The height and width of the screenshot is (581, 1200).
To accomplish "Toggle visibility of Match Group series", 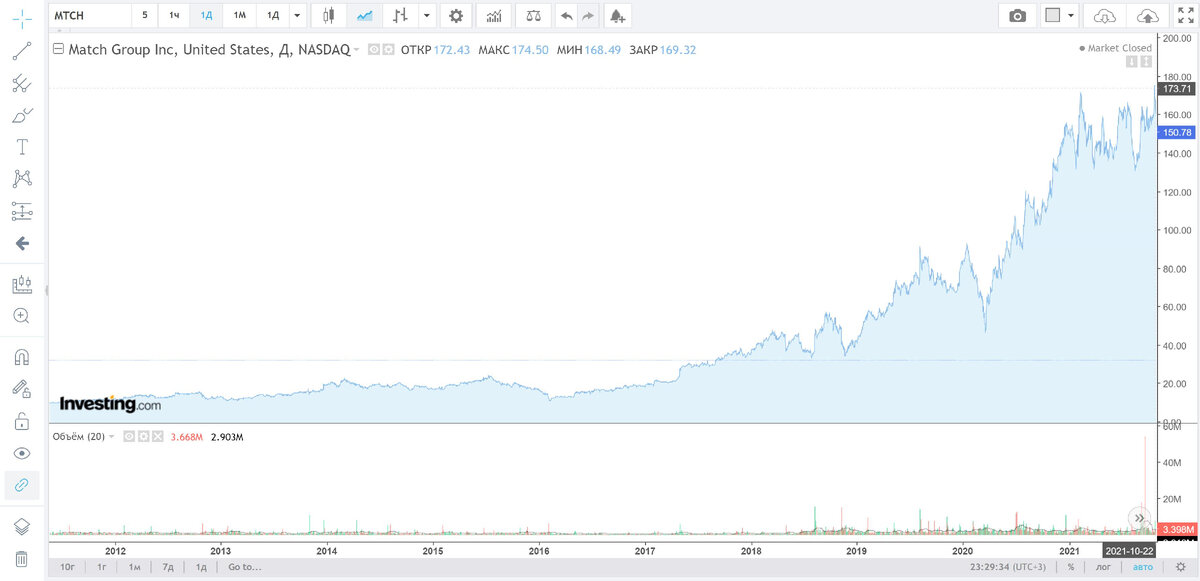I will 374,49.
